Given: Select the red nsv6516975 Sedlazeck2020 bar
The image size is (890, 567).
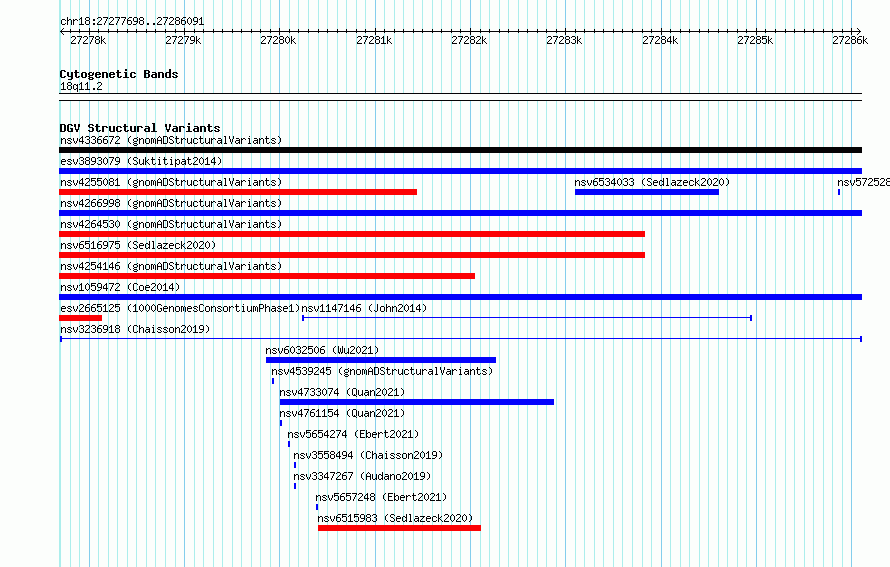Looking at the screenshot, I should click(352, 255).
